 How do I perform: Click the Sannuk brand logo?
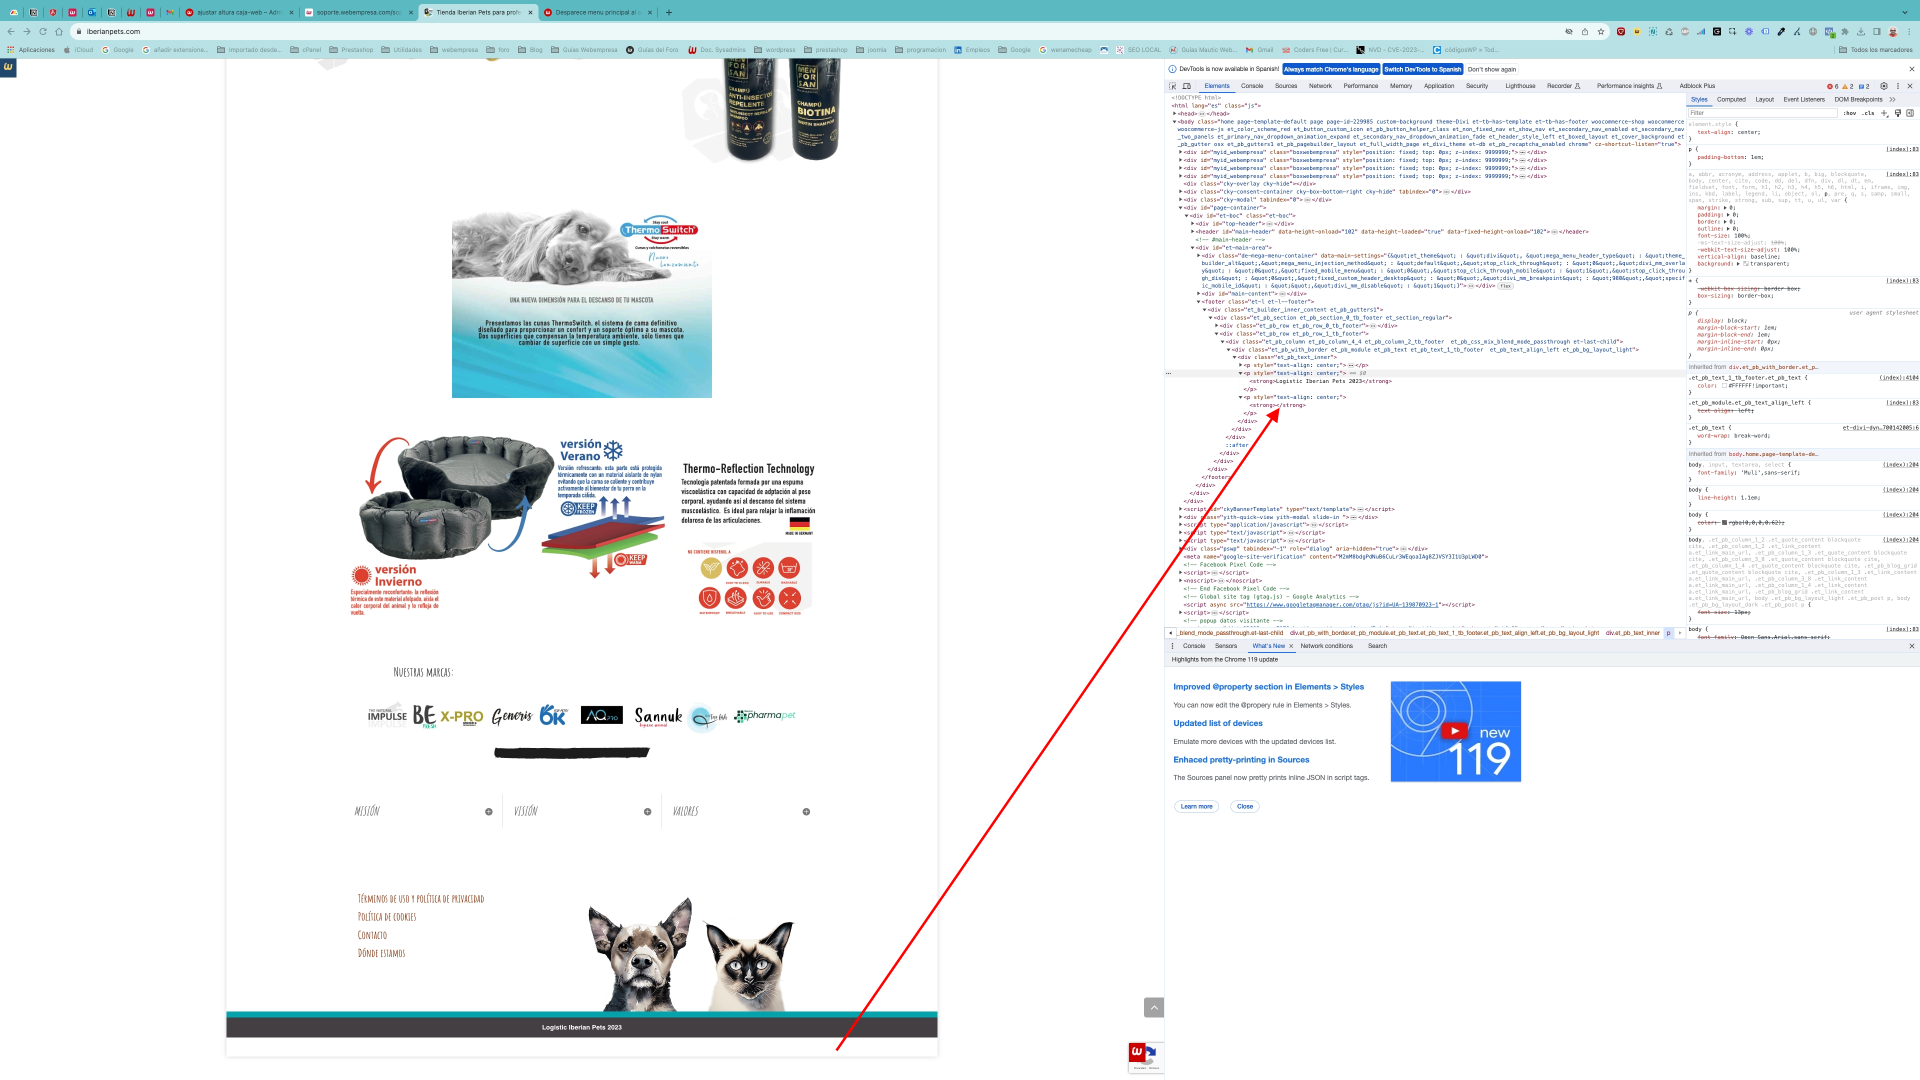658,716
